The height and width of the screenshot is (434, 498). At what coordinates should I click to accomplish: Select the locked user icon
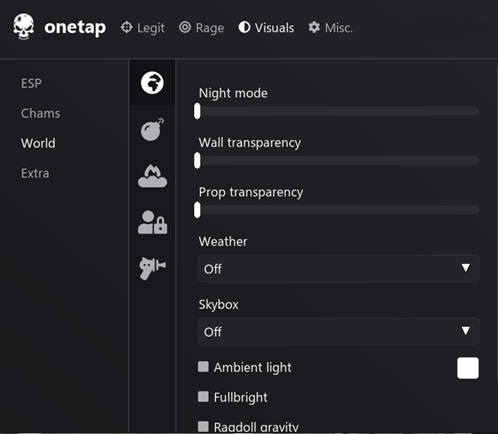pyautogui.click(x=152, y=222)
